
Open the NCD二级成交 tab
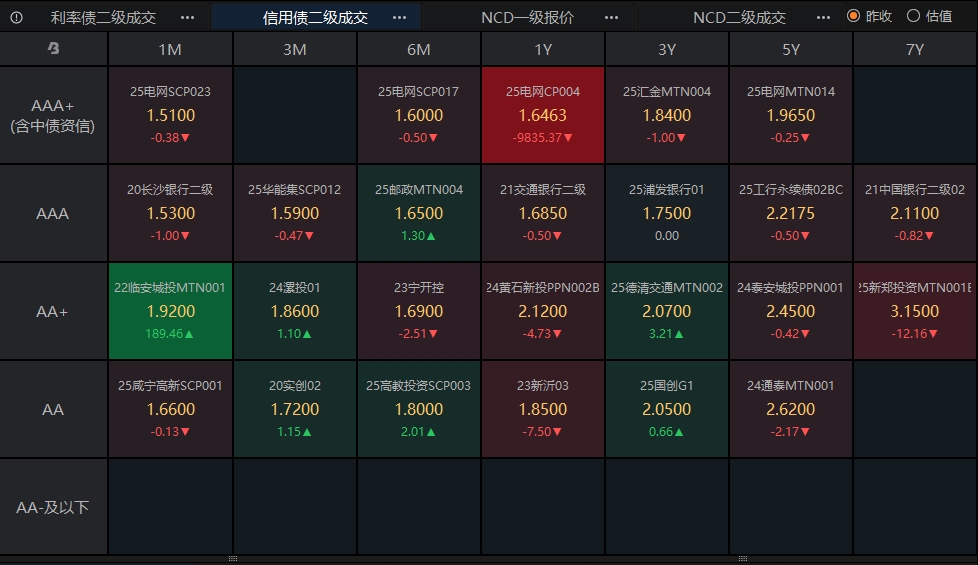point(739,17)
